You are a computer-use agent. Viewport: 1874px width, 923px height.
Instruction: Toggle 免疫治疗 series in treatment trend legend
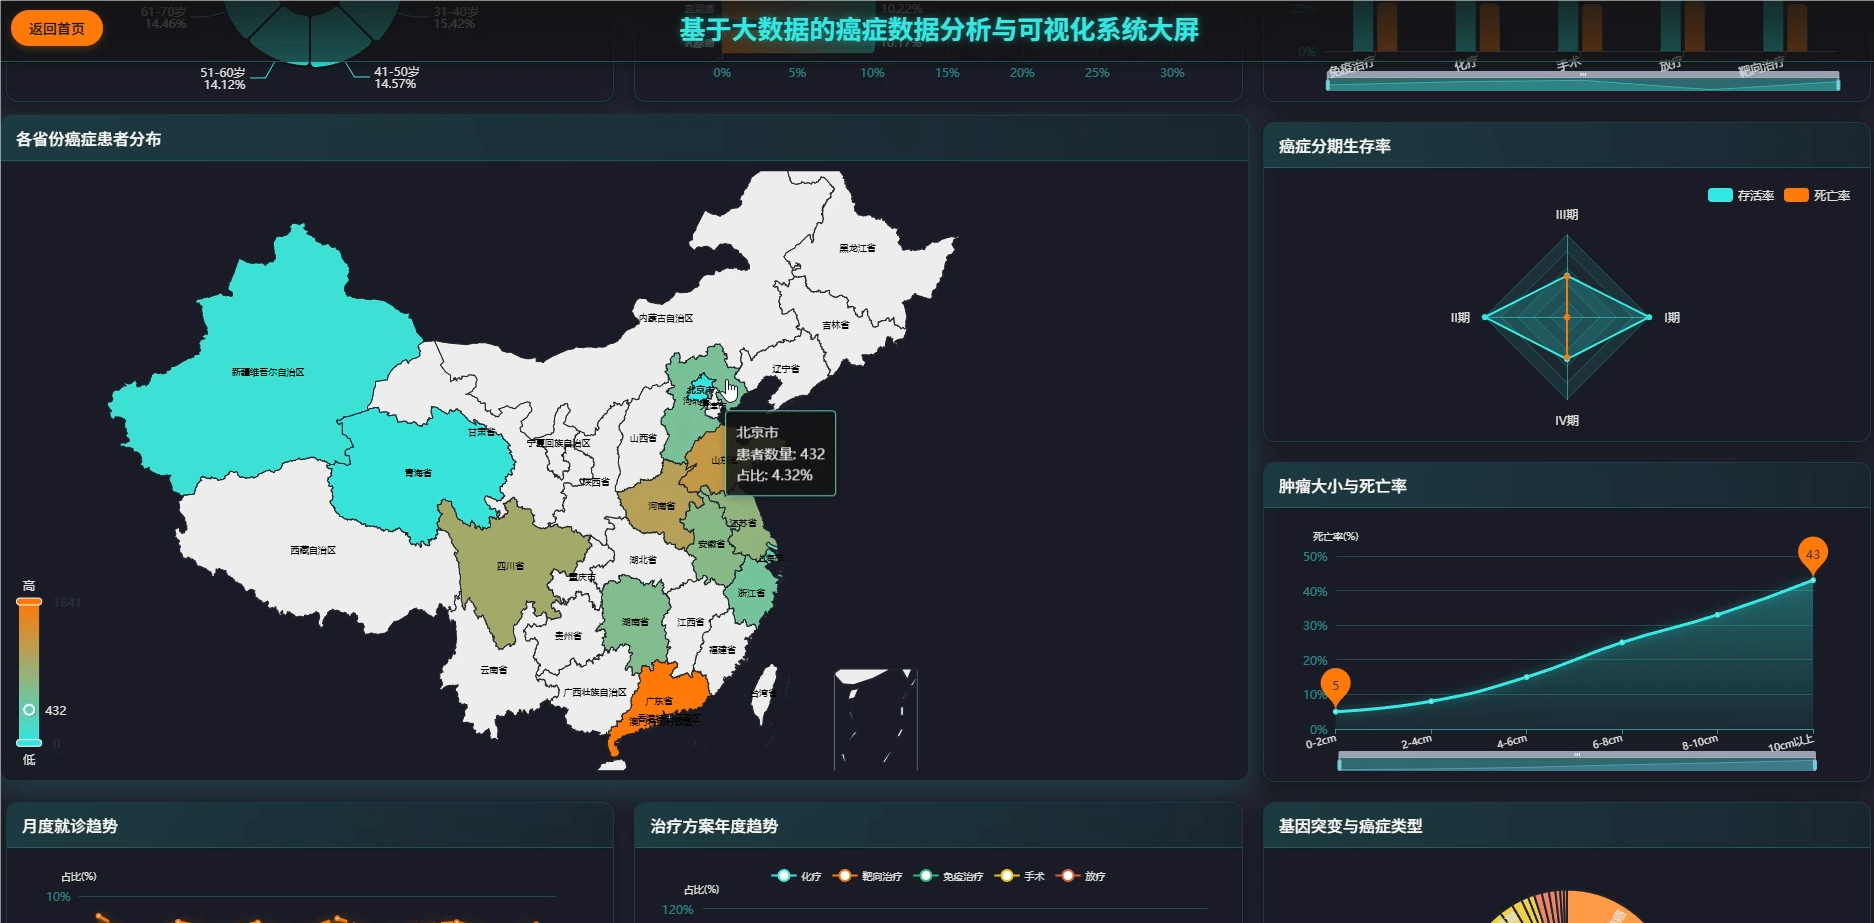[x=948, y=876]
